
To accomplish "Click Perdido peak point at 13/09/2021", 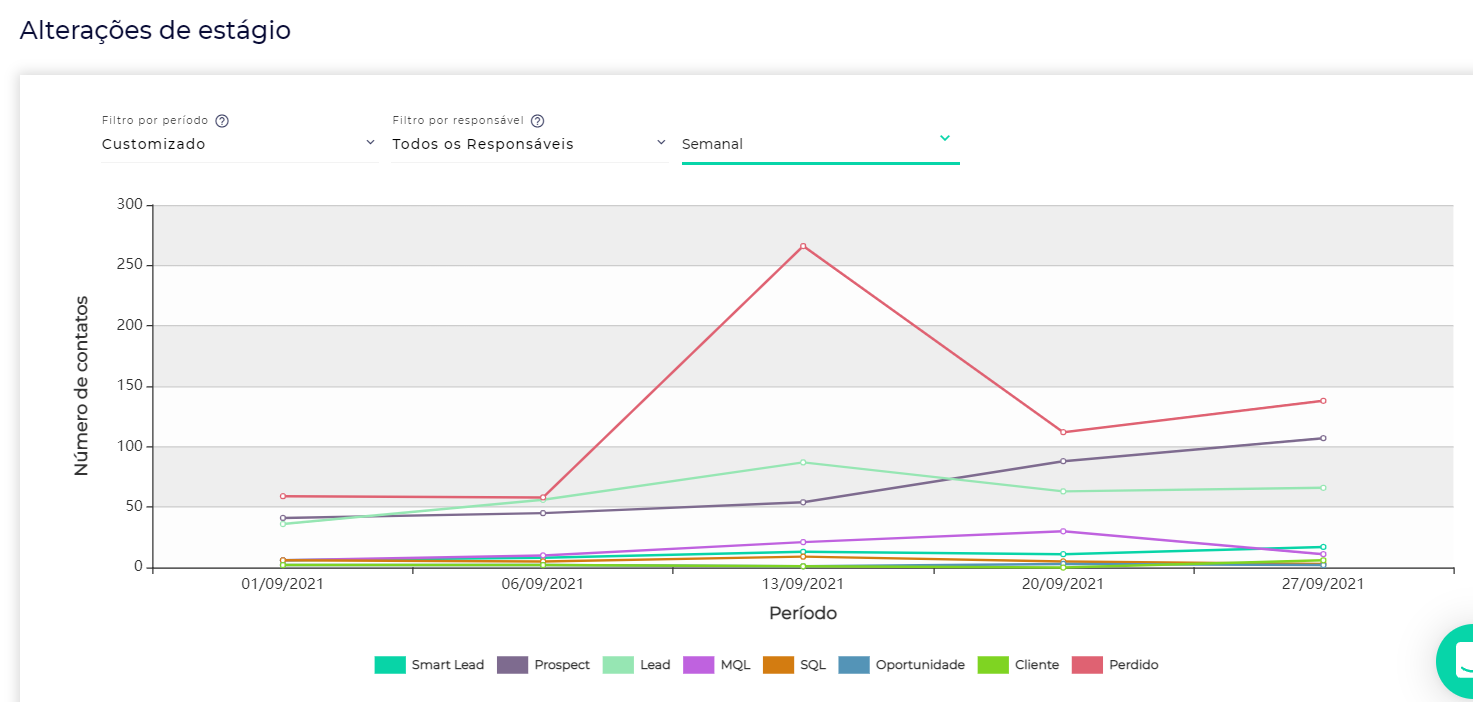I will (803, 246).
